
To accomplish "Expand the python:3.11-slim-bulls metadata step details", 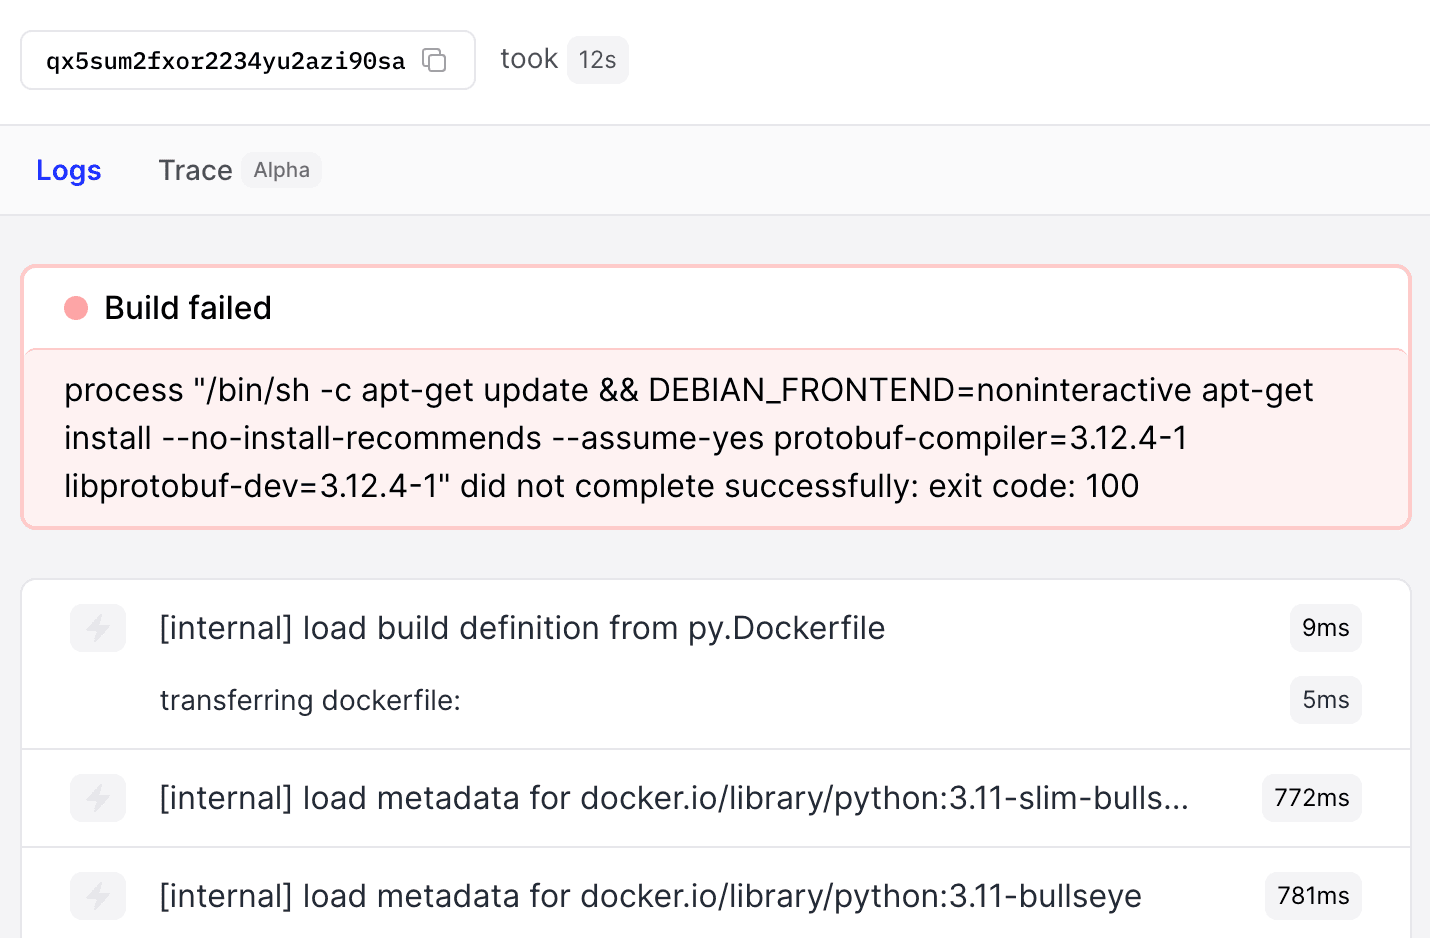I will point(675,798).
